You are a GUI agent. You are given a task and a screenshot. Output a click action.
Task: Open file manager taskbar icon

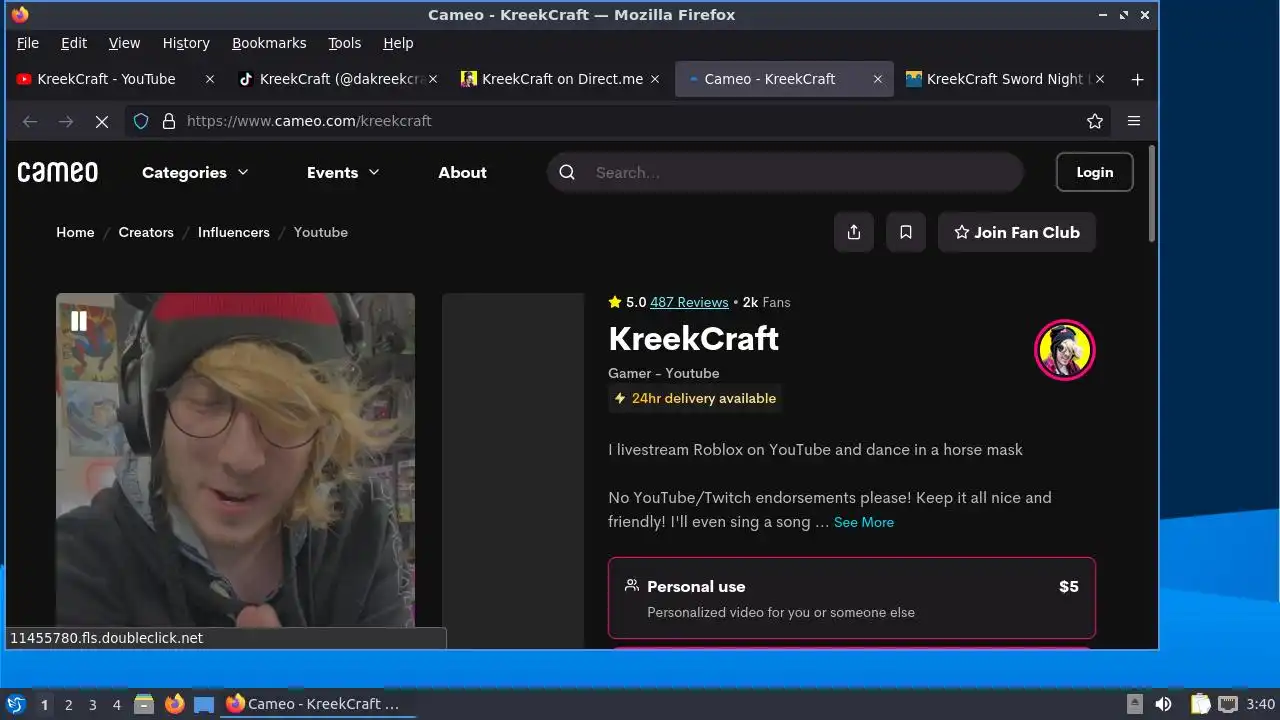(x=144, y=704)
